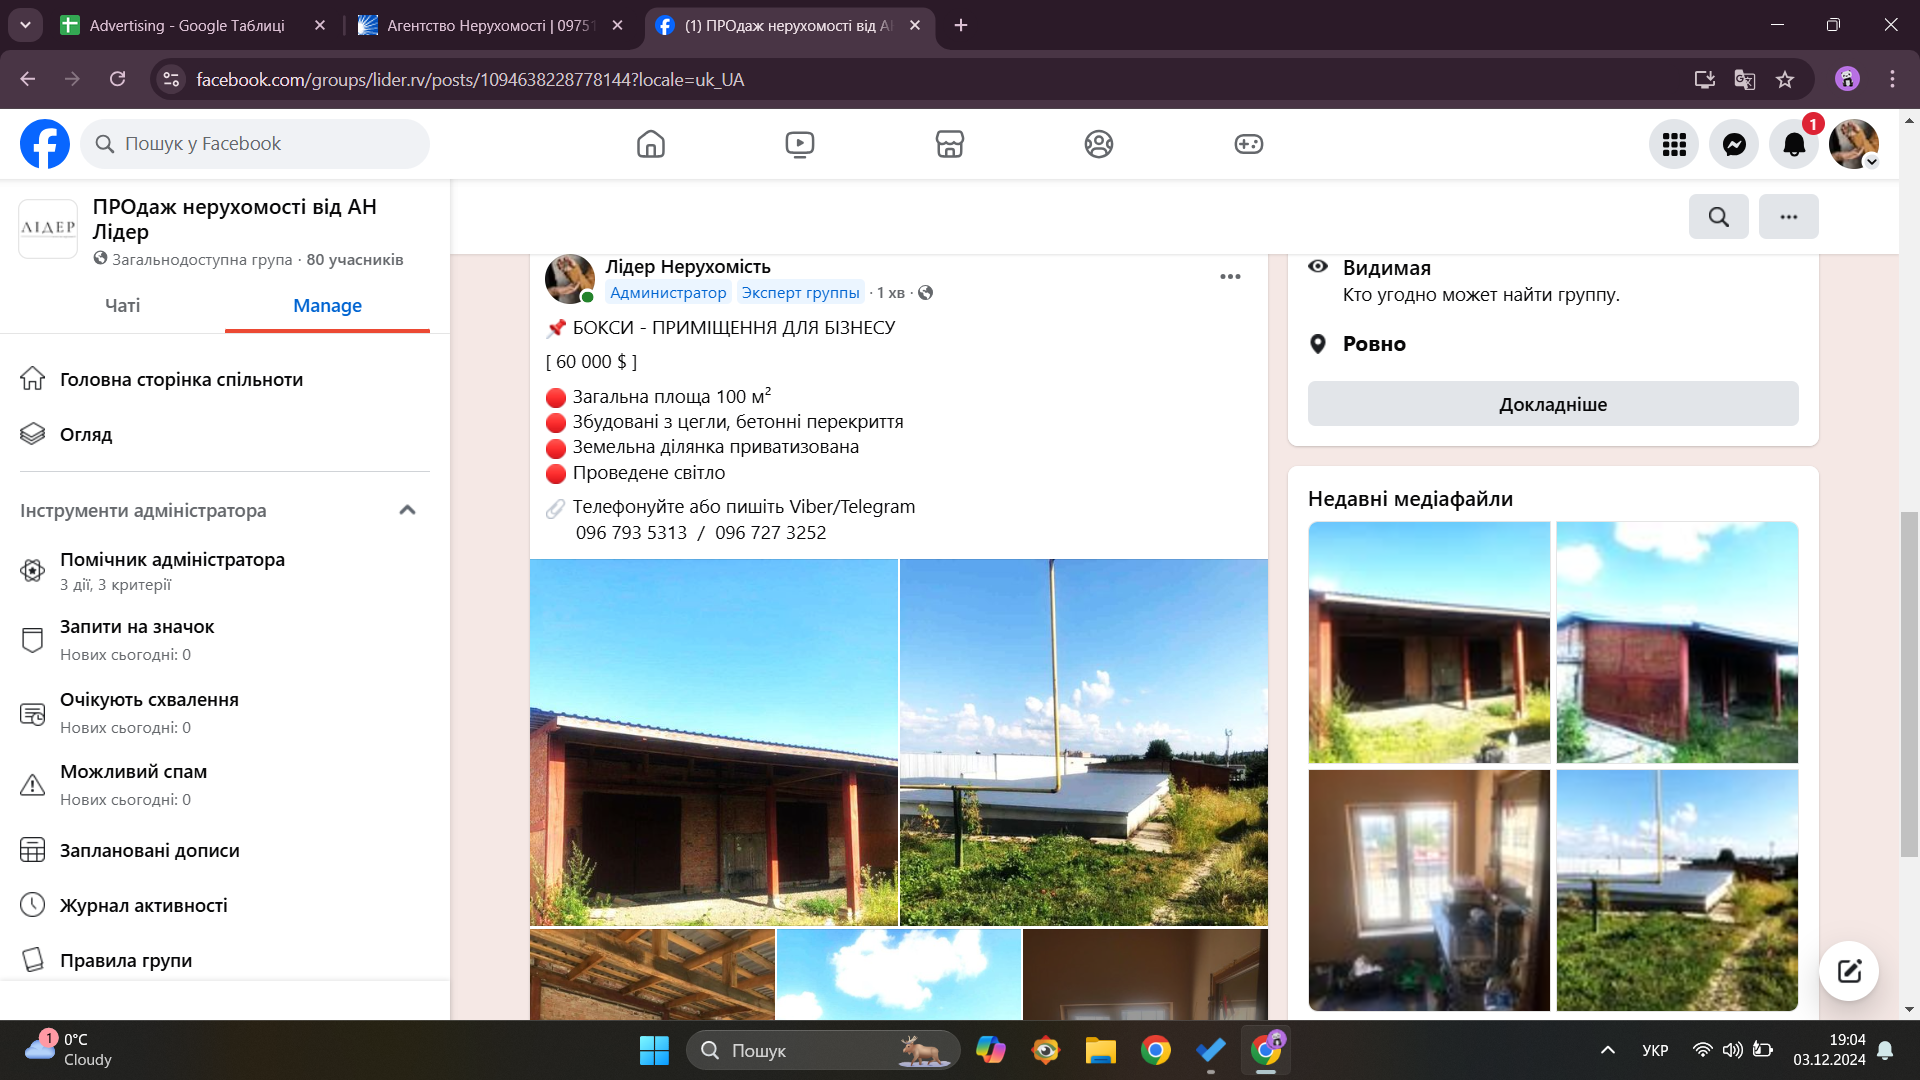Switch to the Чаті tab
This screenshot has height=1080, width=1920.
tap(122, 305)
